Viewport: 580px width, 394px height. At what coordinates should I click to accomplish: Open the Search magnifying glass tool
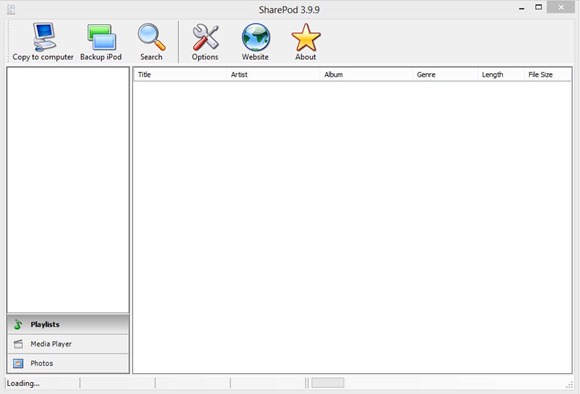[151, 42]
